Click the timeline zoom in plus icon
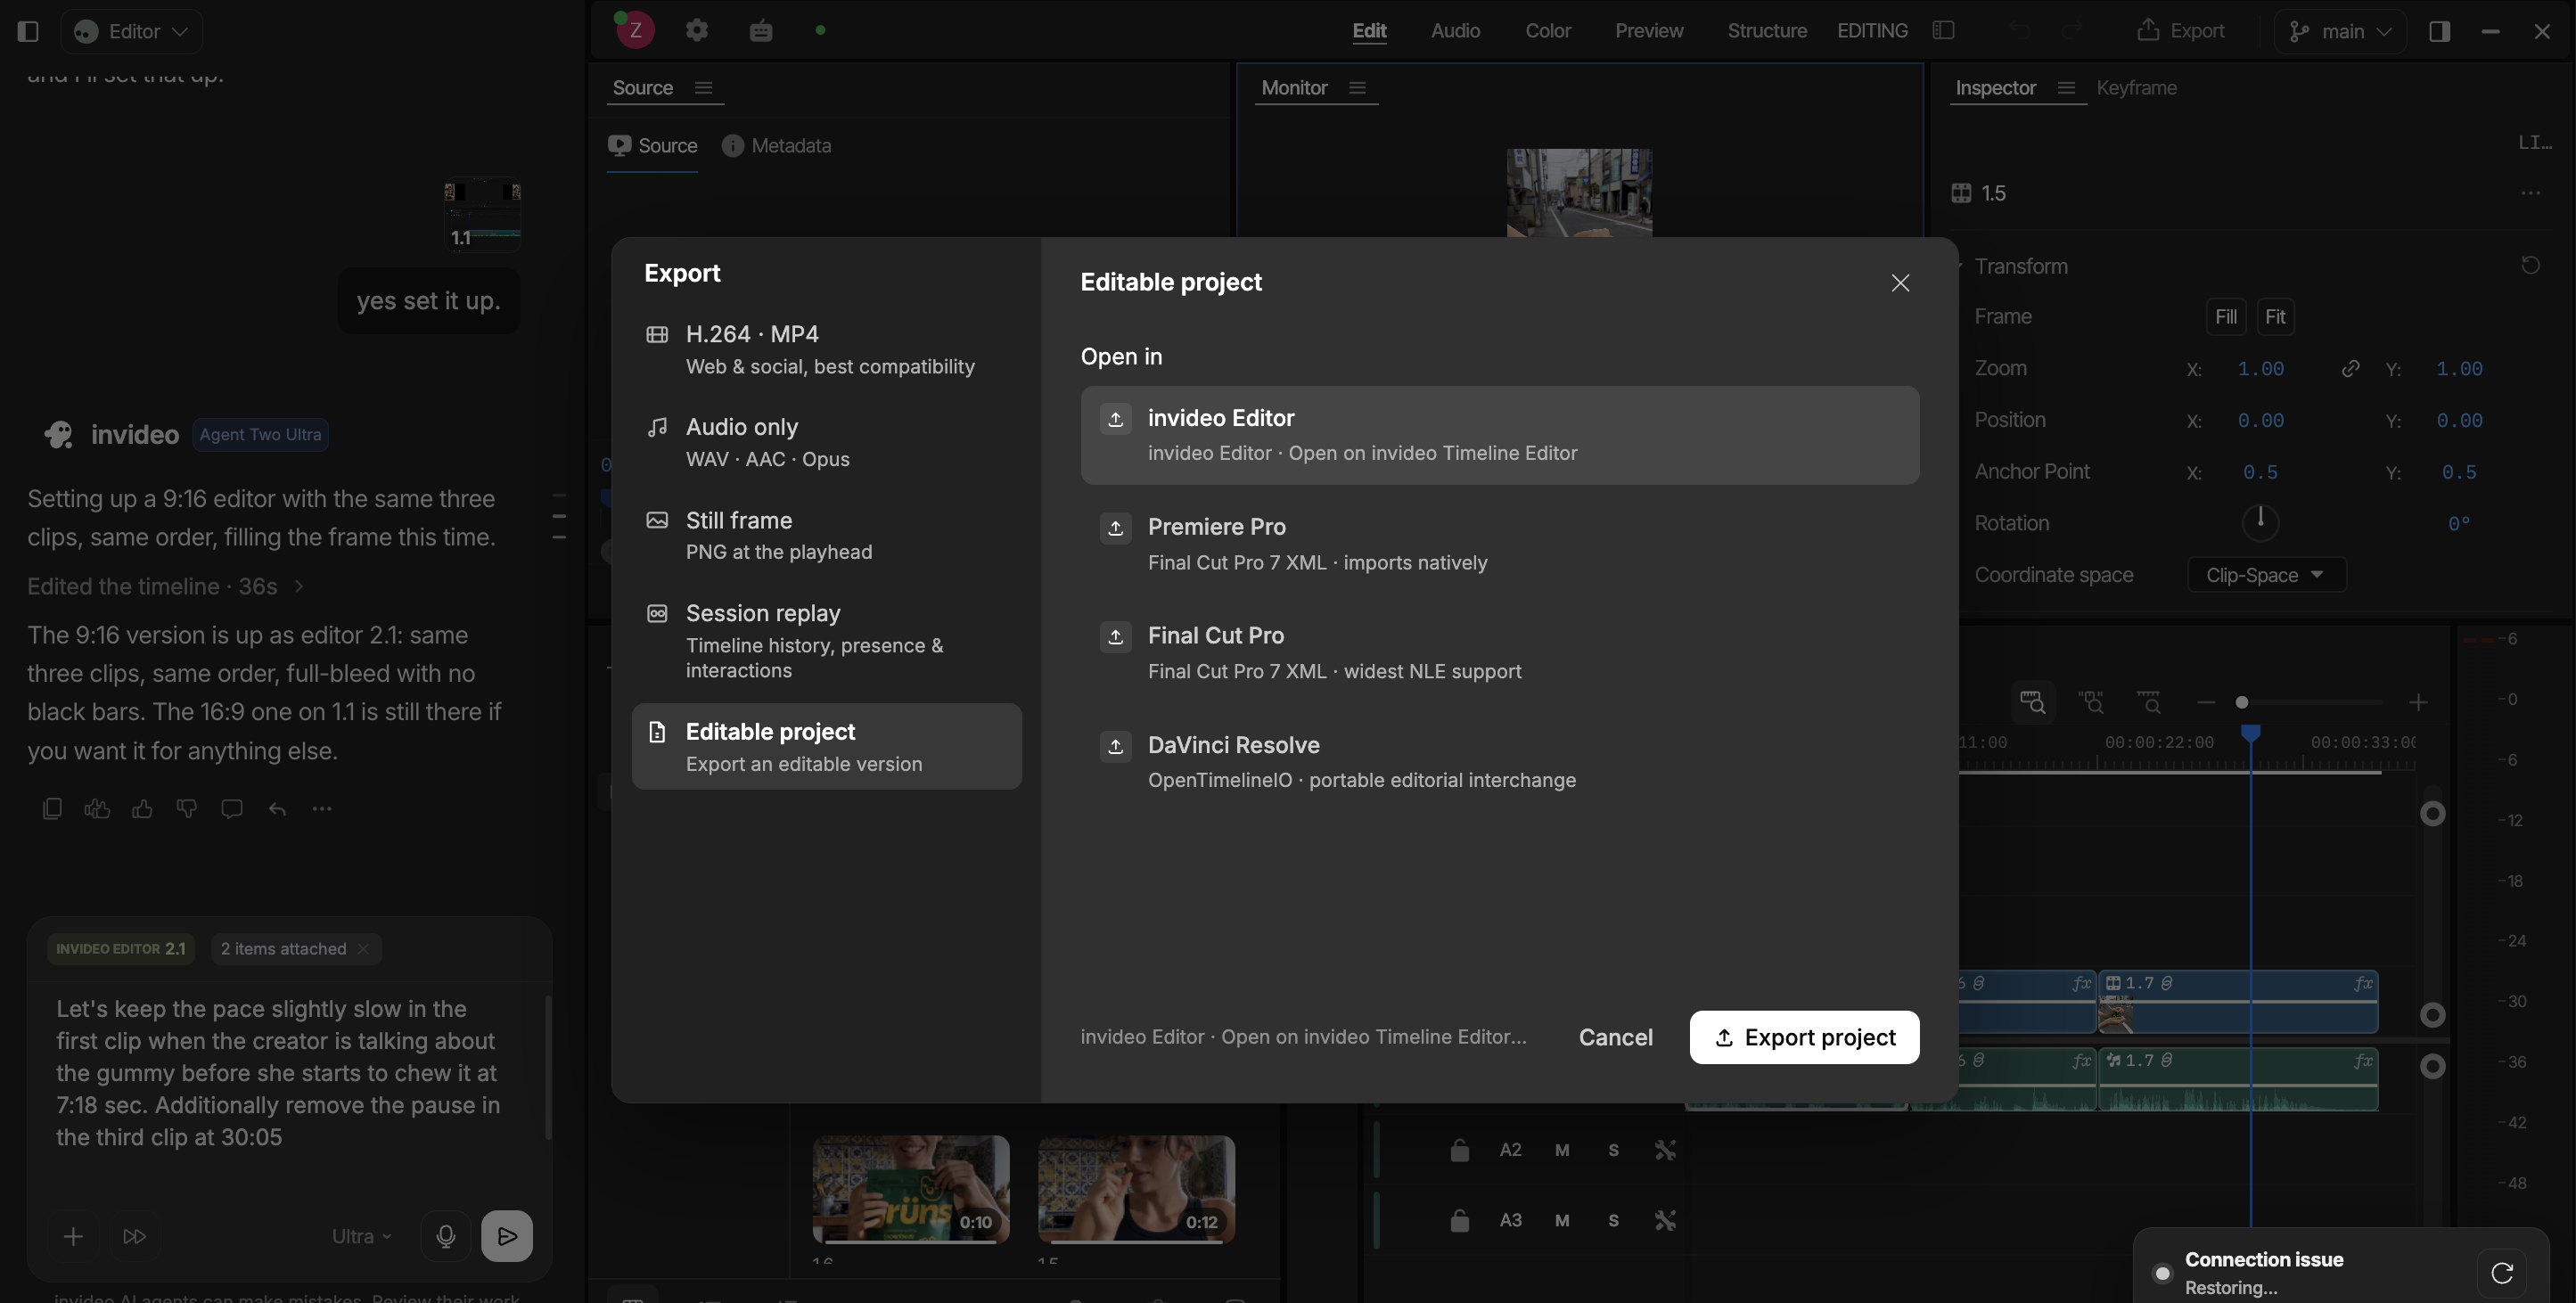The height and width of the screenshot is (1303, 2576). [2418, 703]
